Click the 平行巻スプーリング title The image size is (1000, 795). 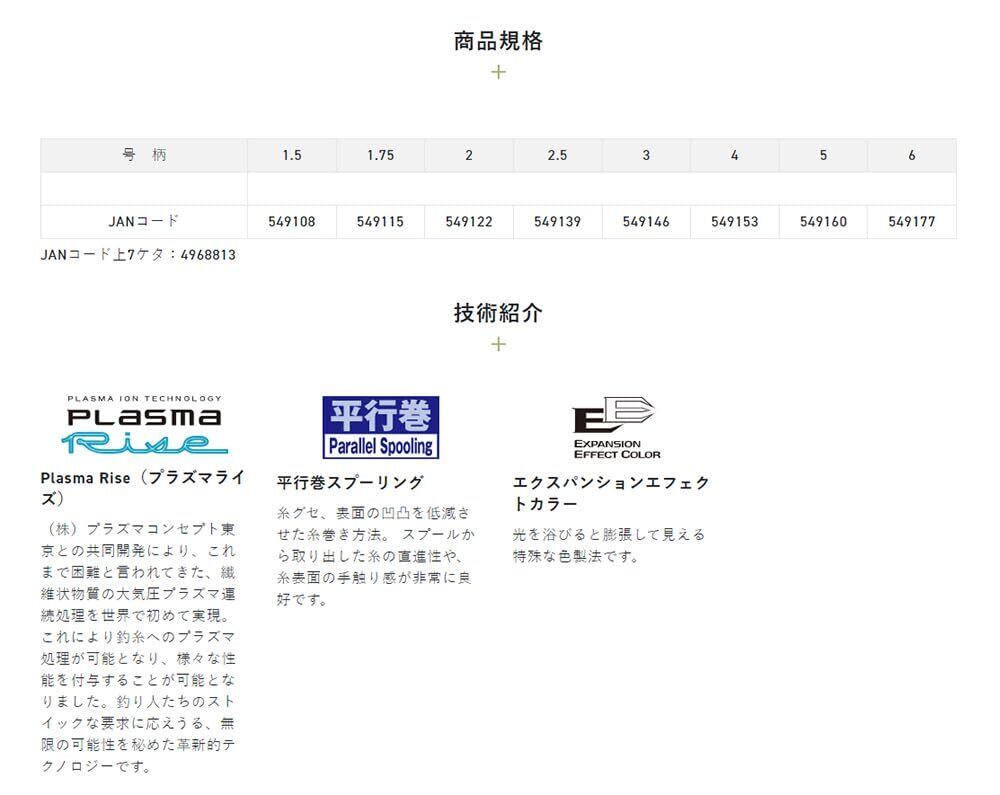coord(350,483)
